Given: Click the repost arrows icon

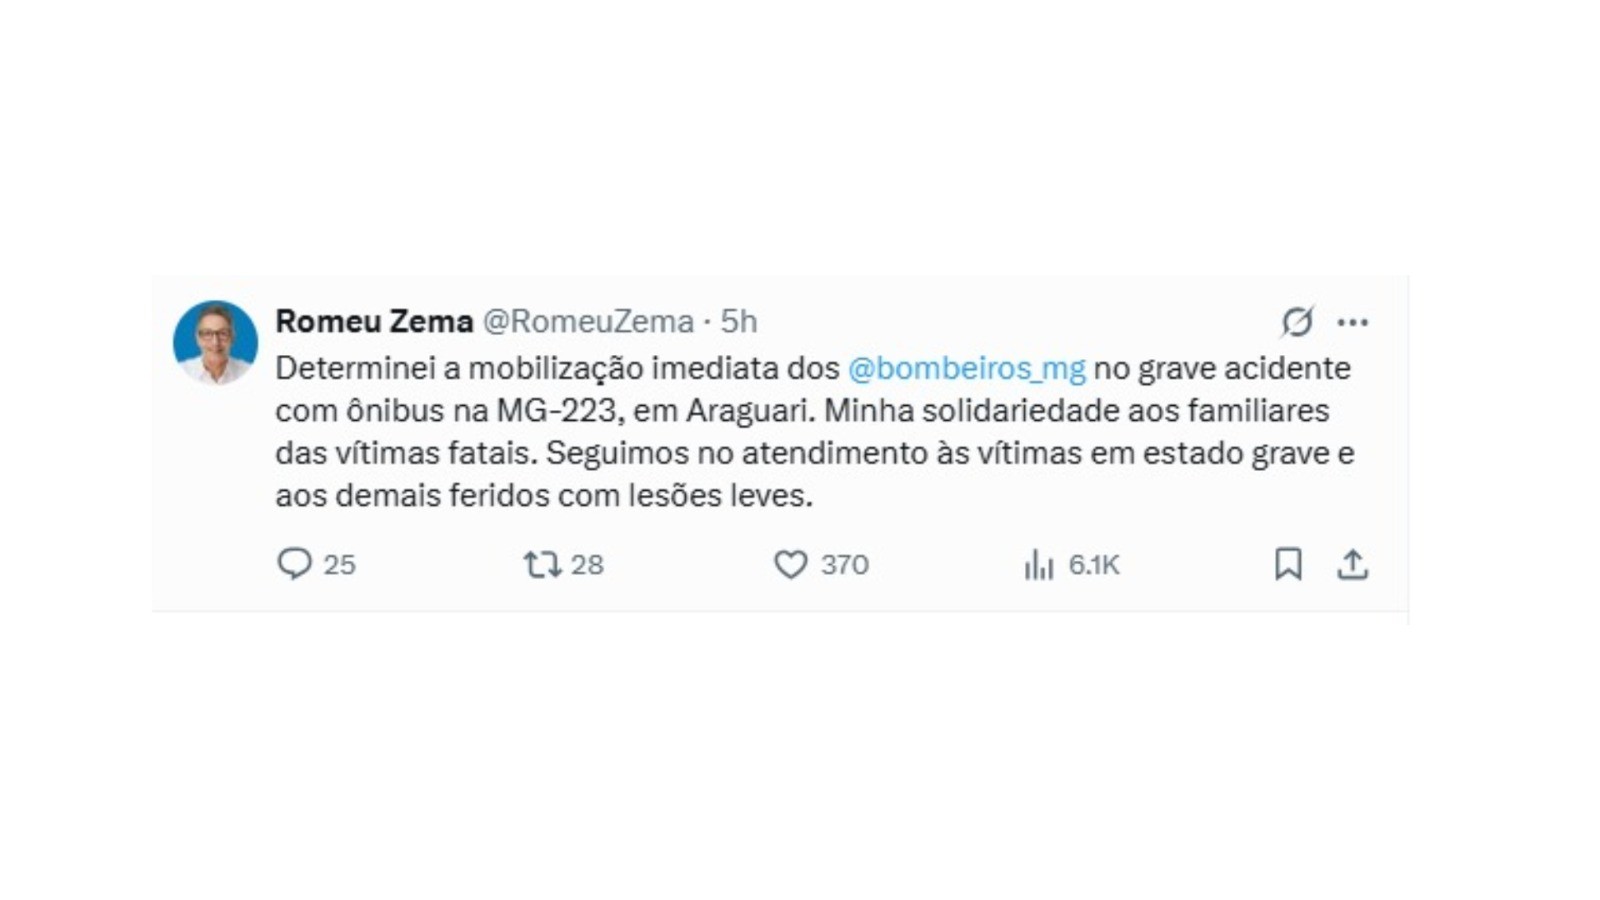Looking at the screenshot, I should [542, 565].
